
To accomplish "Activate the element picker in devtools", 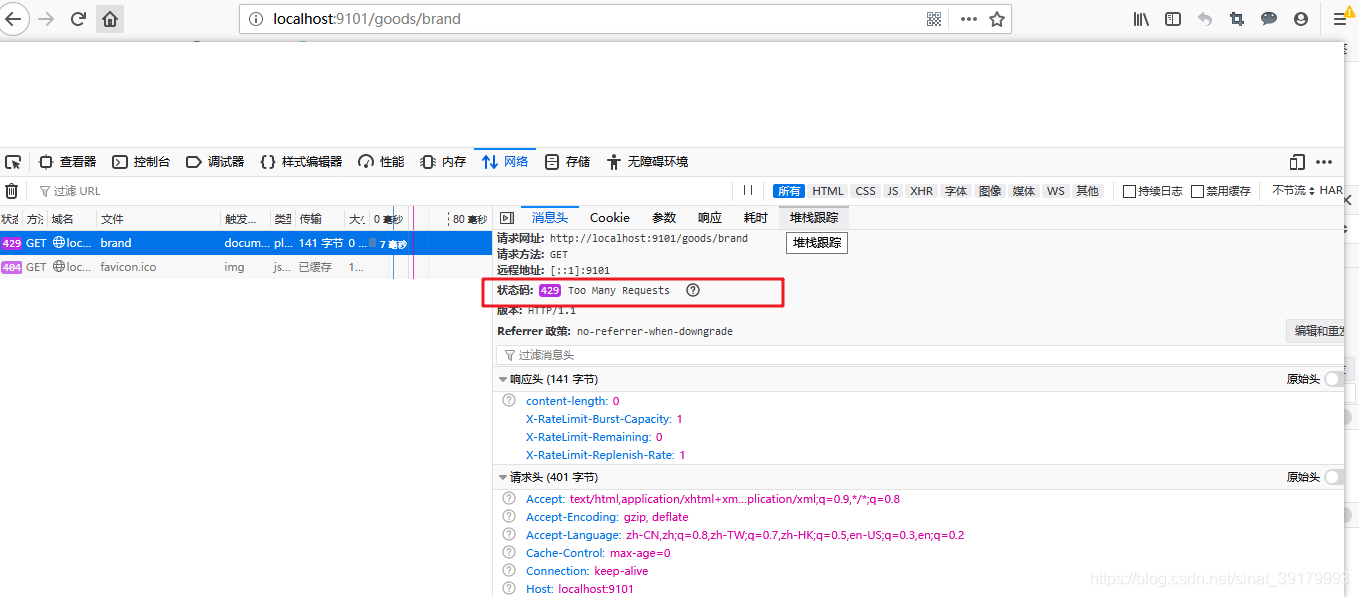I will pyautogui.click(x=13, y=162).
